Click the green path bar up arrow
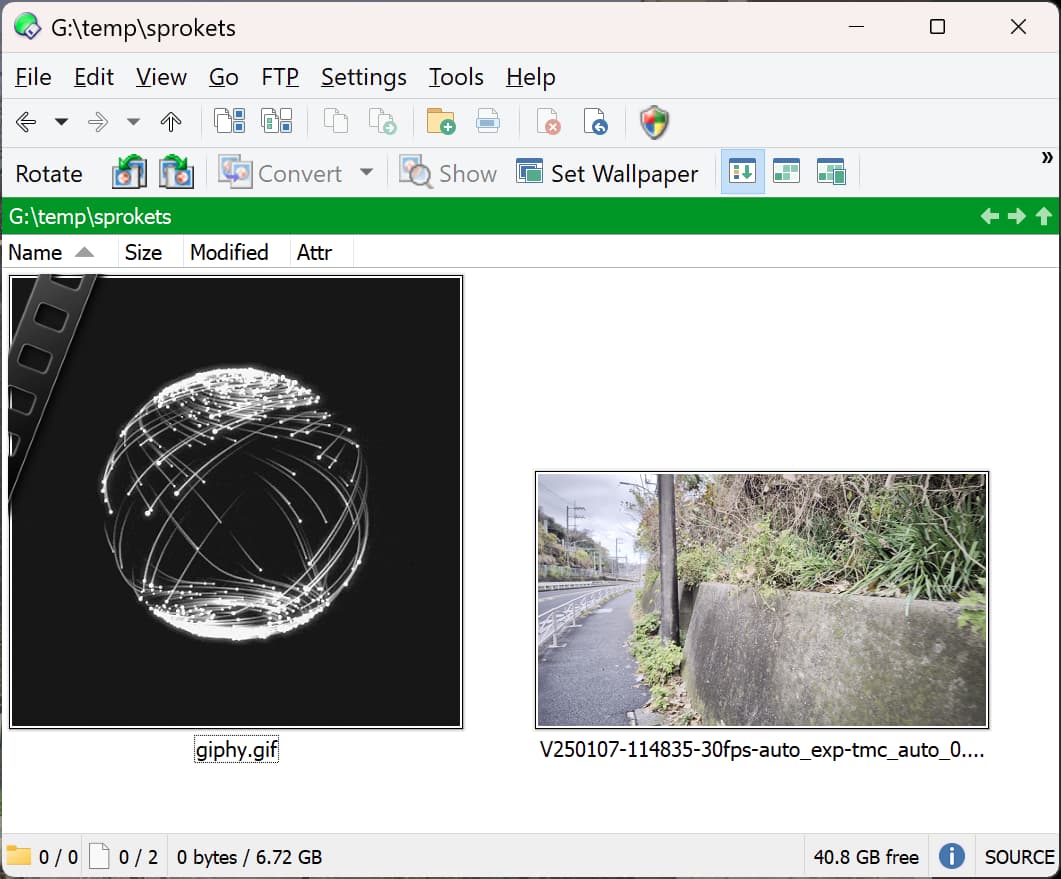Image resolution: width=1061 pixels, height=879 pixels. pos(1043,216)
